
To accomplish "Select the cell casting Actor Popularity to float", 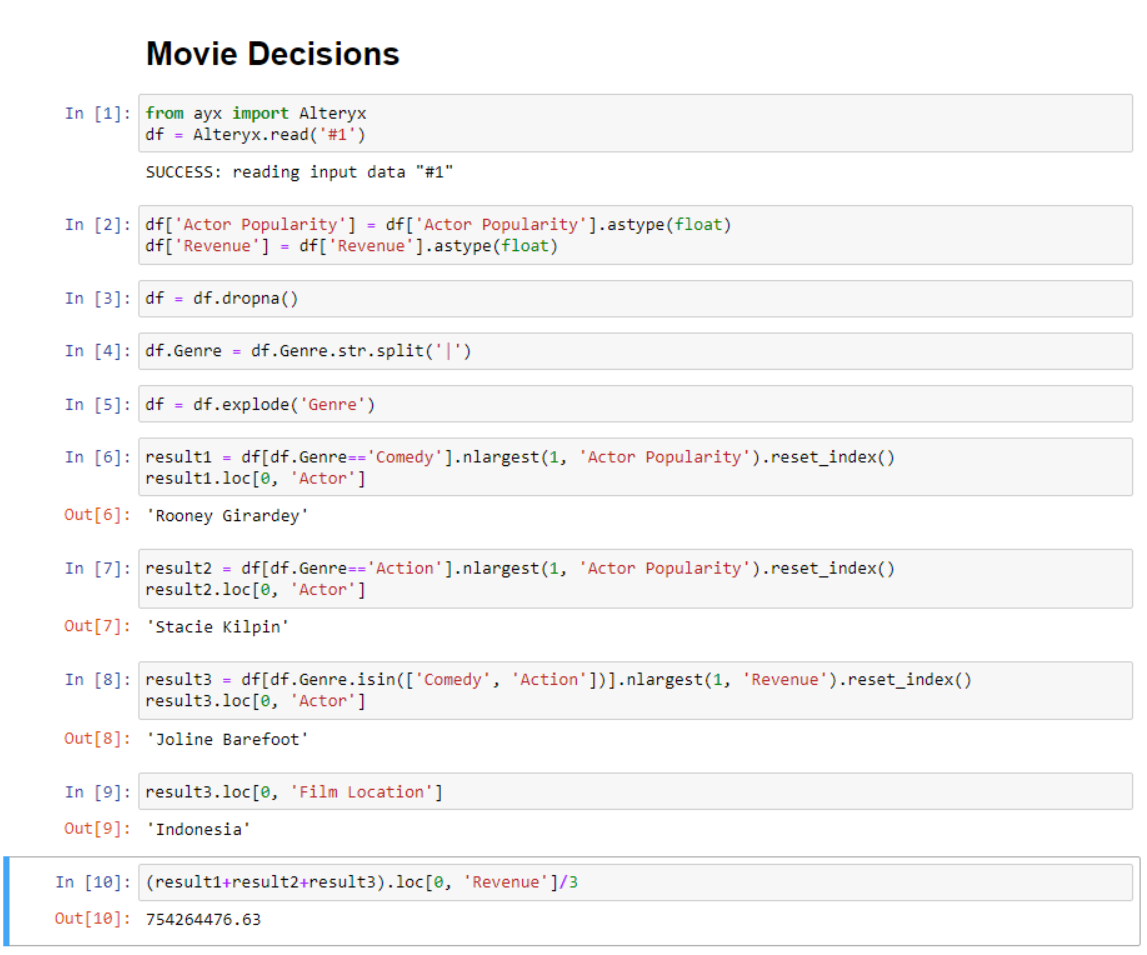I will click(400, 234).
